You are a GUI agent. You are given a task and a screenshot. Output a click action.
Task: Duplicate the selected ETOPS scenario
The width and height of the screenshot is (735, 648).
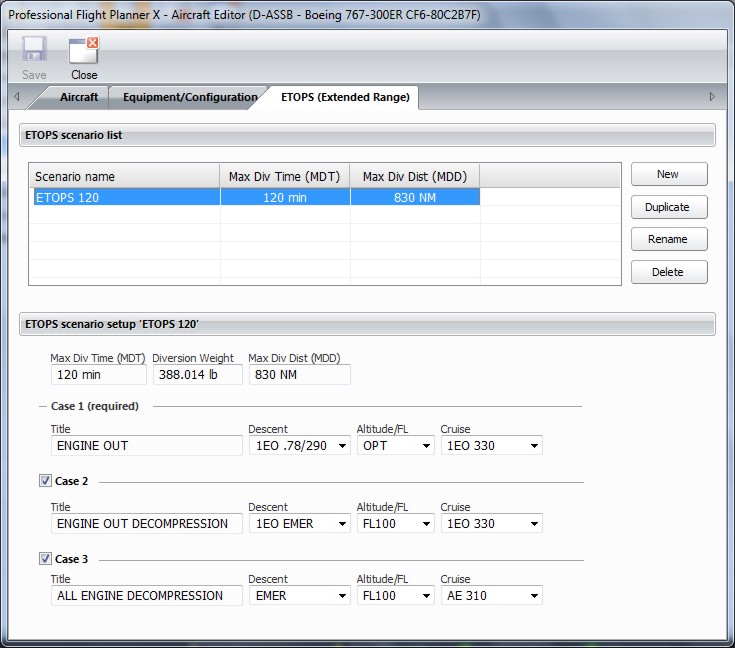click(x=669, y=207)
